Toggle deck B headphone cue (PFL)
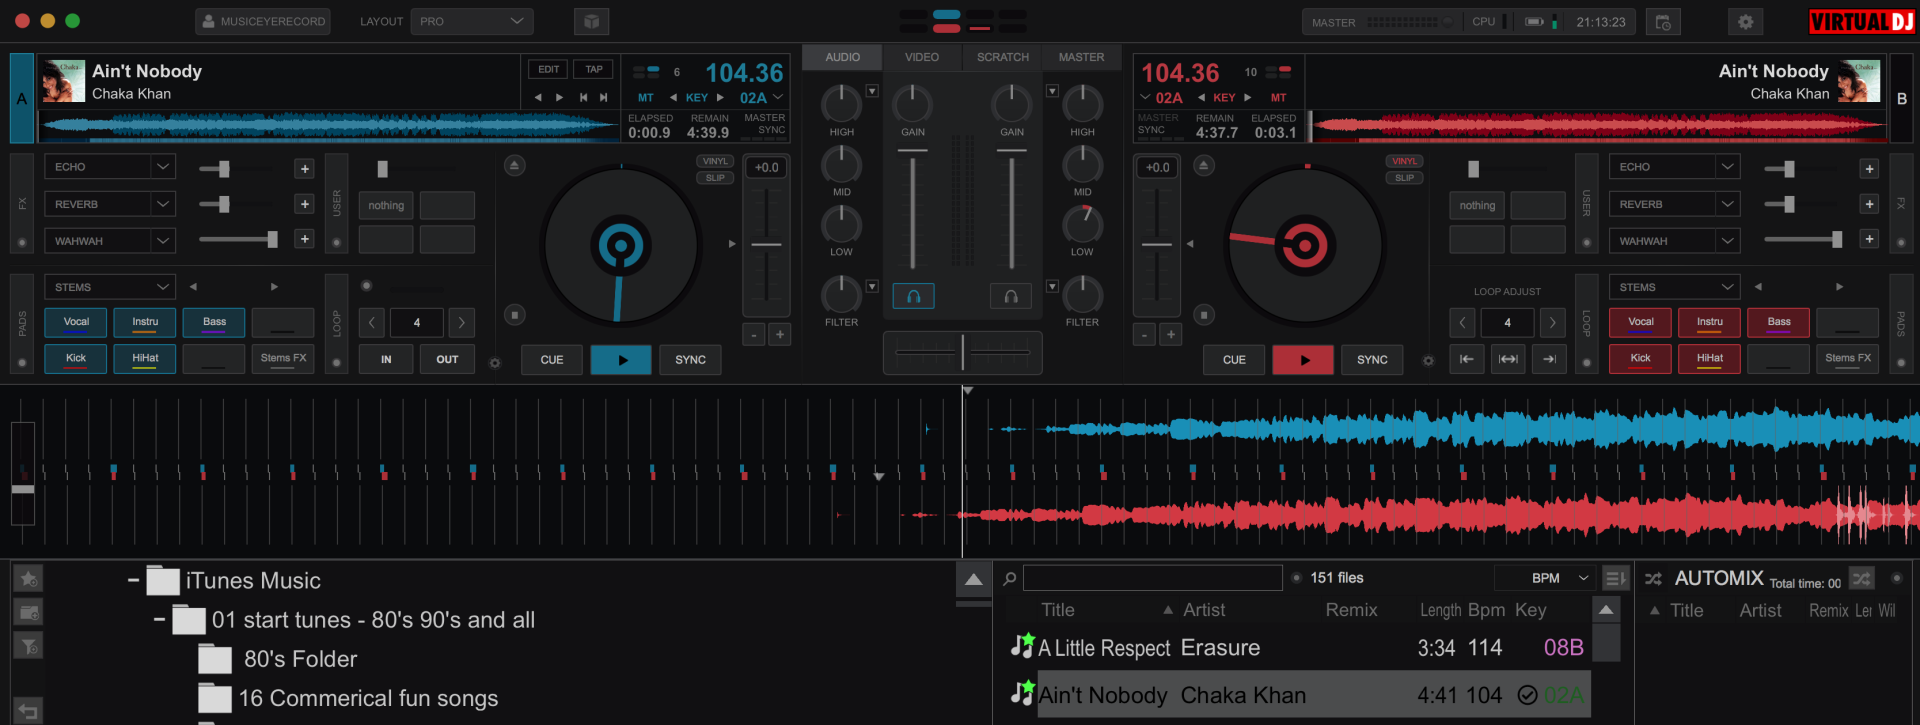 1010,296
